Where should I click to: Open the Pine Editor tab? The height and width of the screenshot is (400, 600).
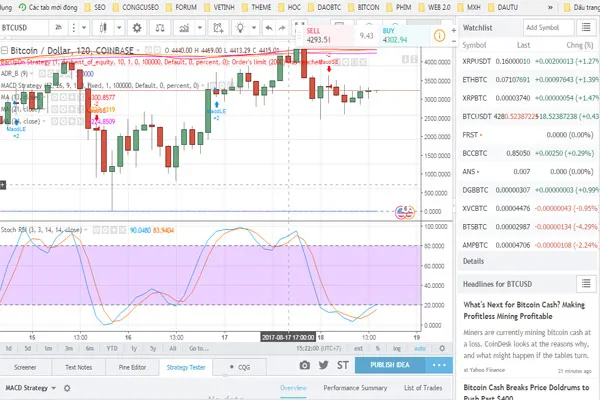(132, 367)
